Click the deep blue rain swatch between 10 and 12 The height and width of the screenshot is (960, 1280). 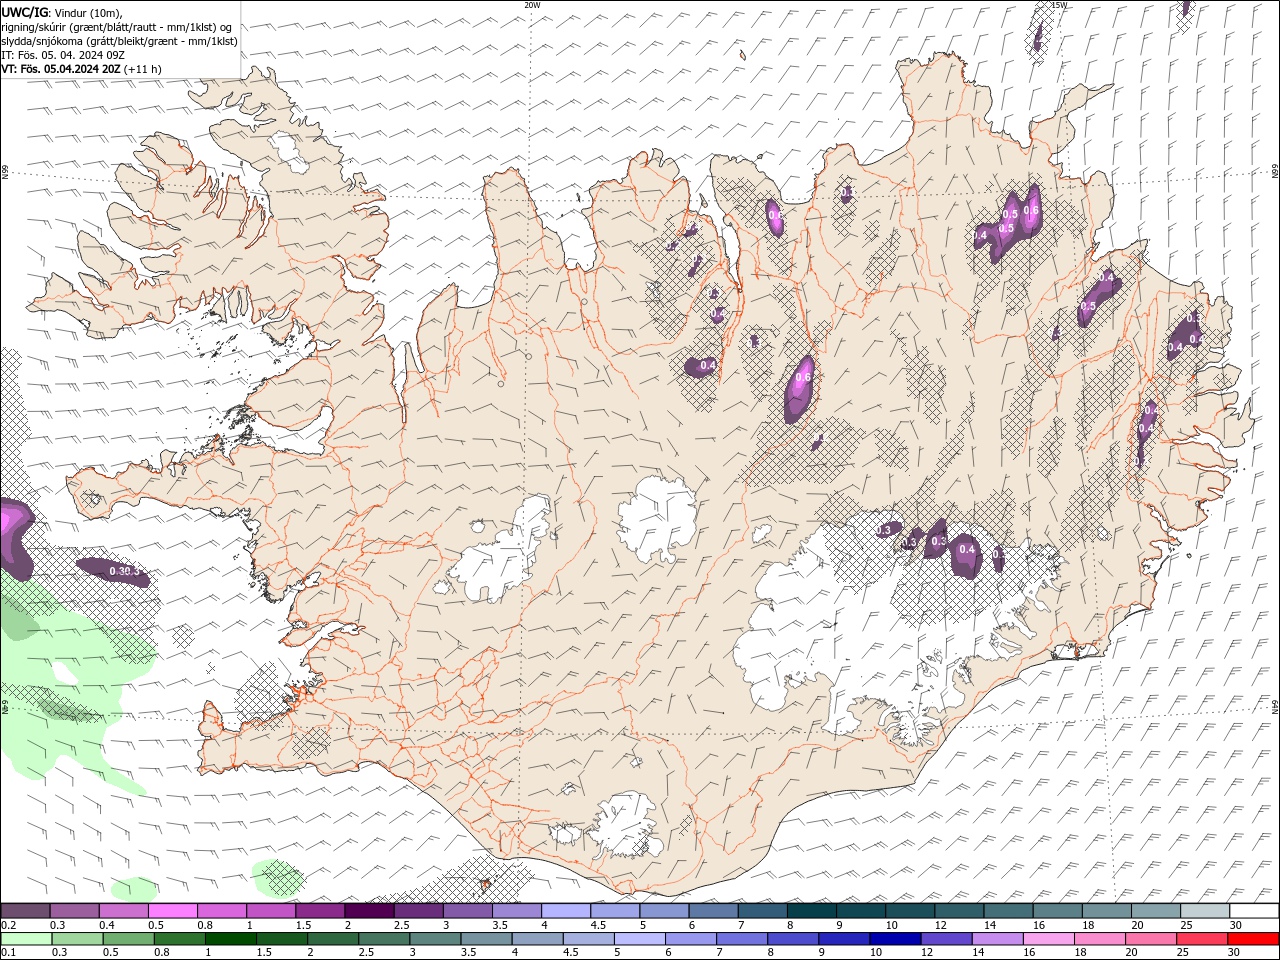[x=894, y=939]
